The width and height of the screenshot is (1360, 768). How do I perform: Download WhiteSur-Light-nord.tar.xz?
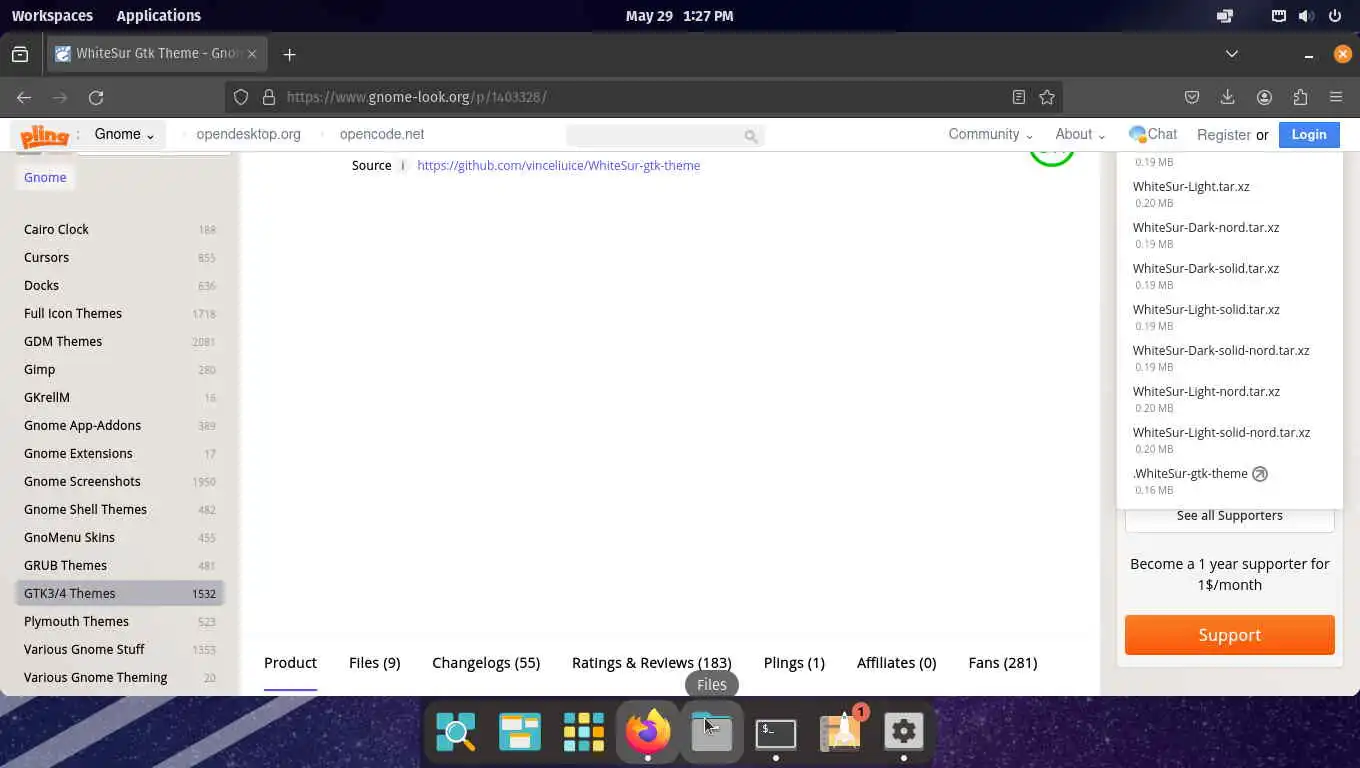click(x=1206, y=391)
